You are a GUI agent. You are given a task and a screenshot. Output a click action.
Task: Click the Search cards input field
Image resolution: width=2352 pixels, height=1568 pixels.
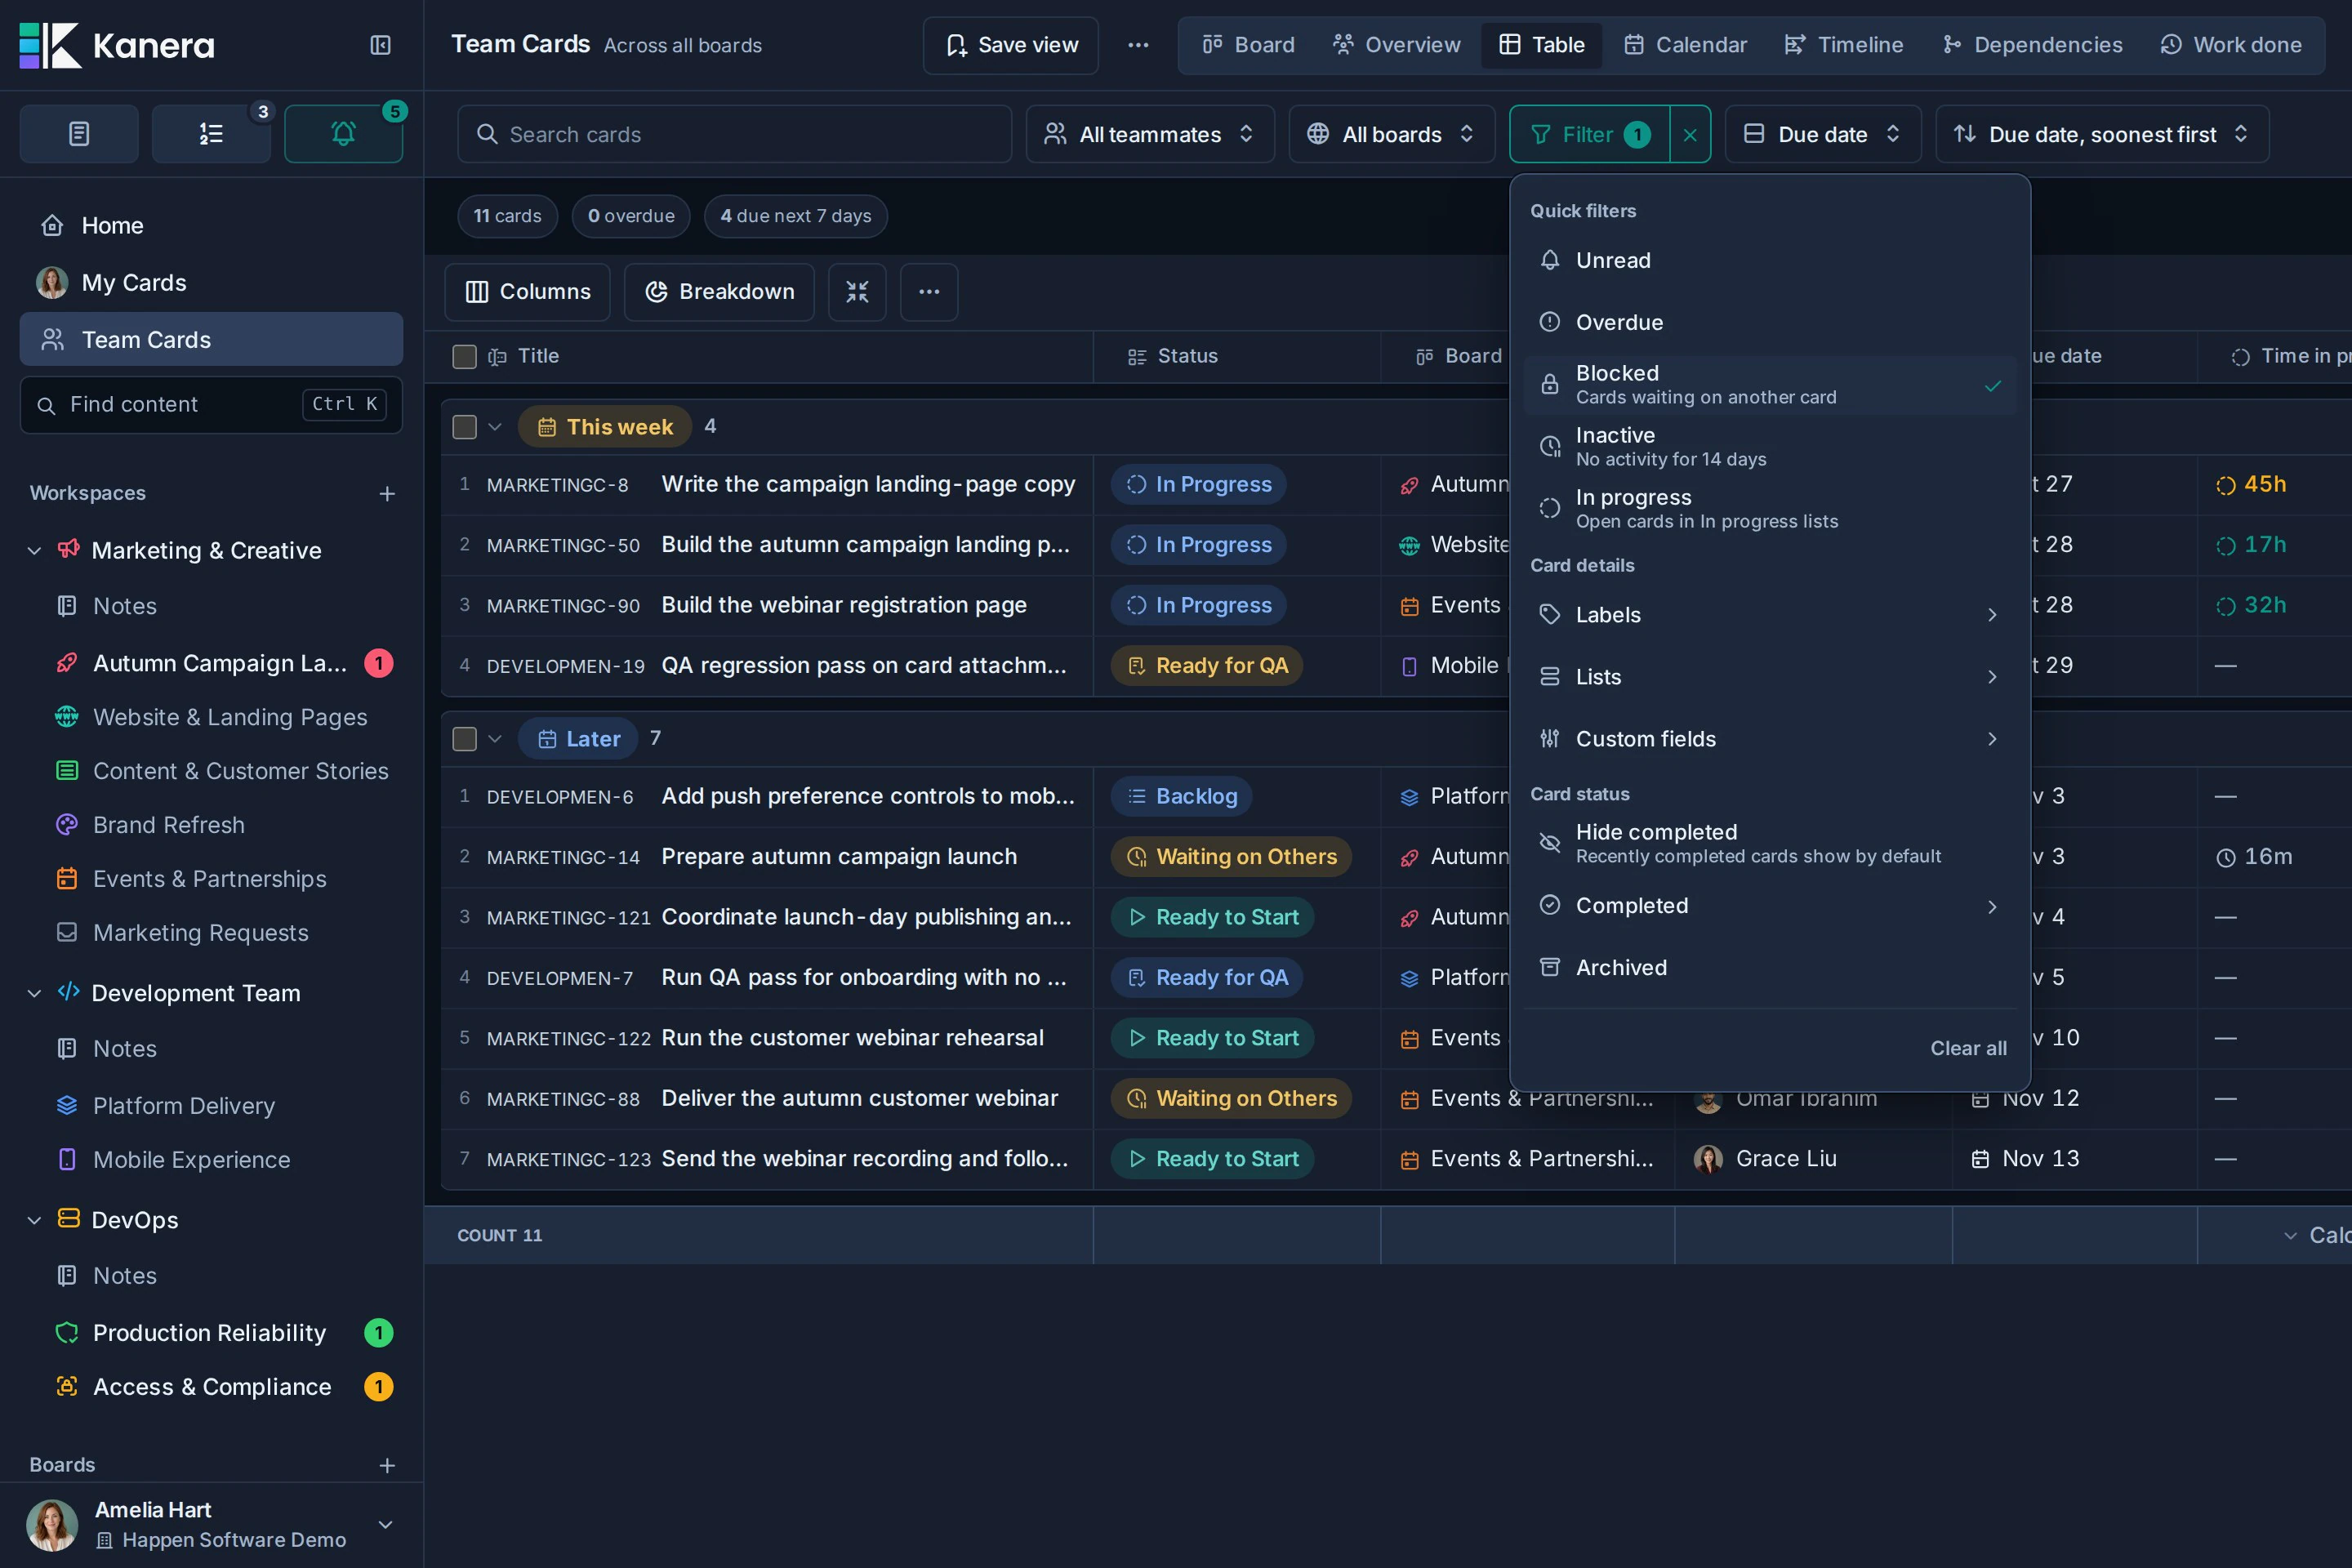pyautogui.click(x=734, y=134)
